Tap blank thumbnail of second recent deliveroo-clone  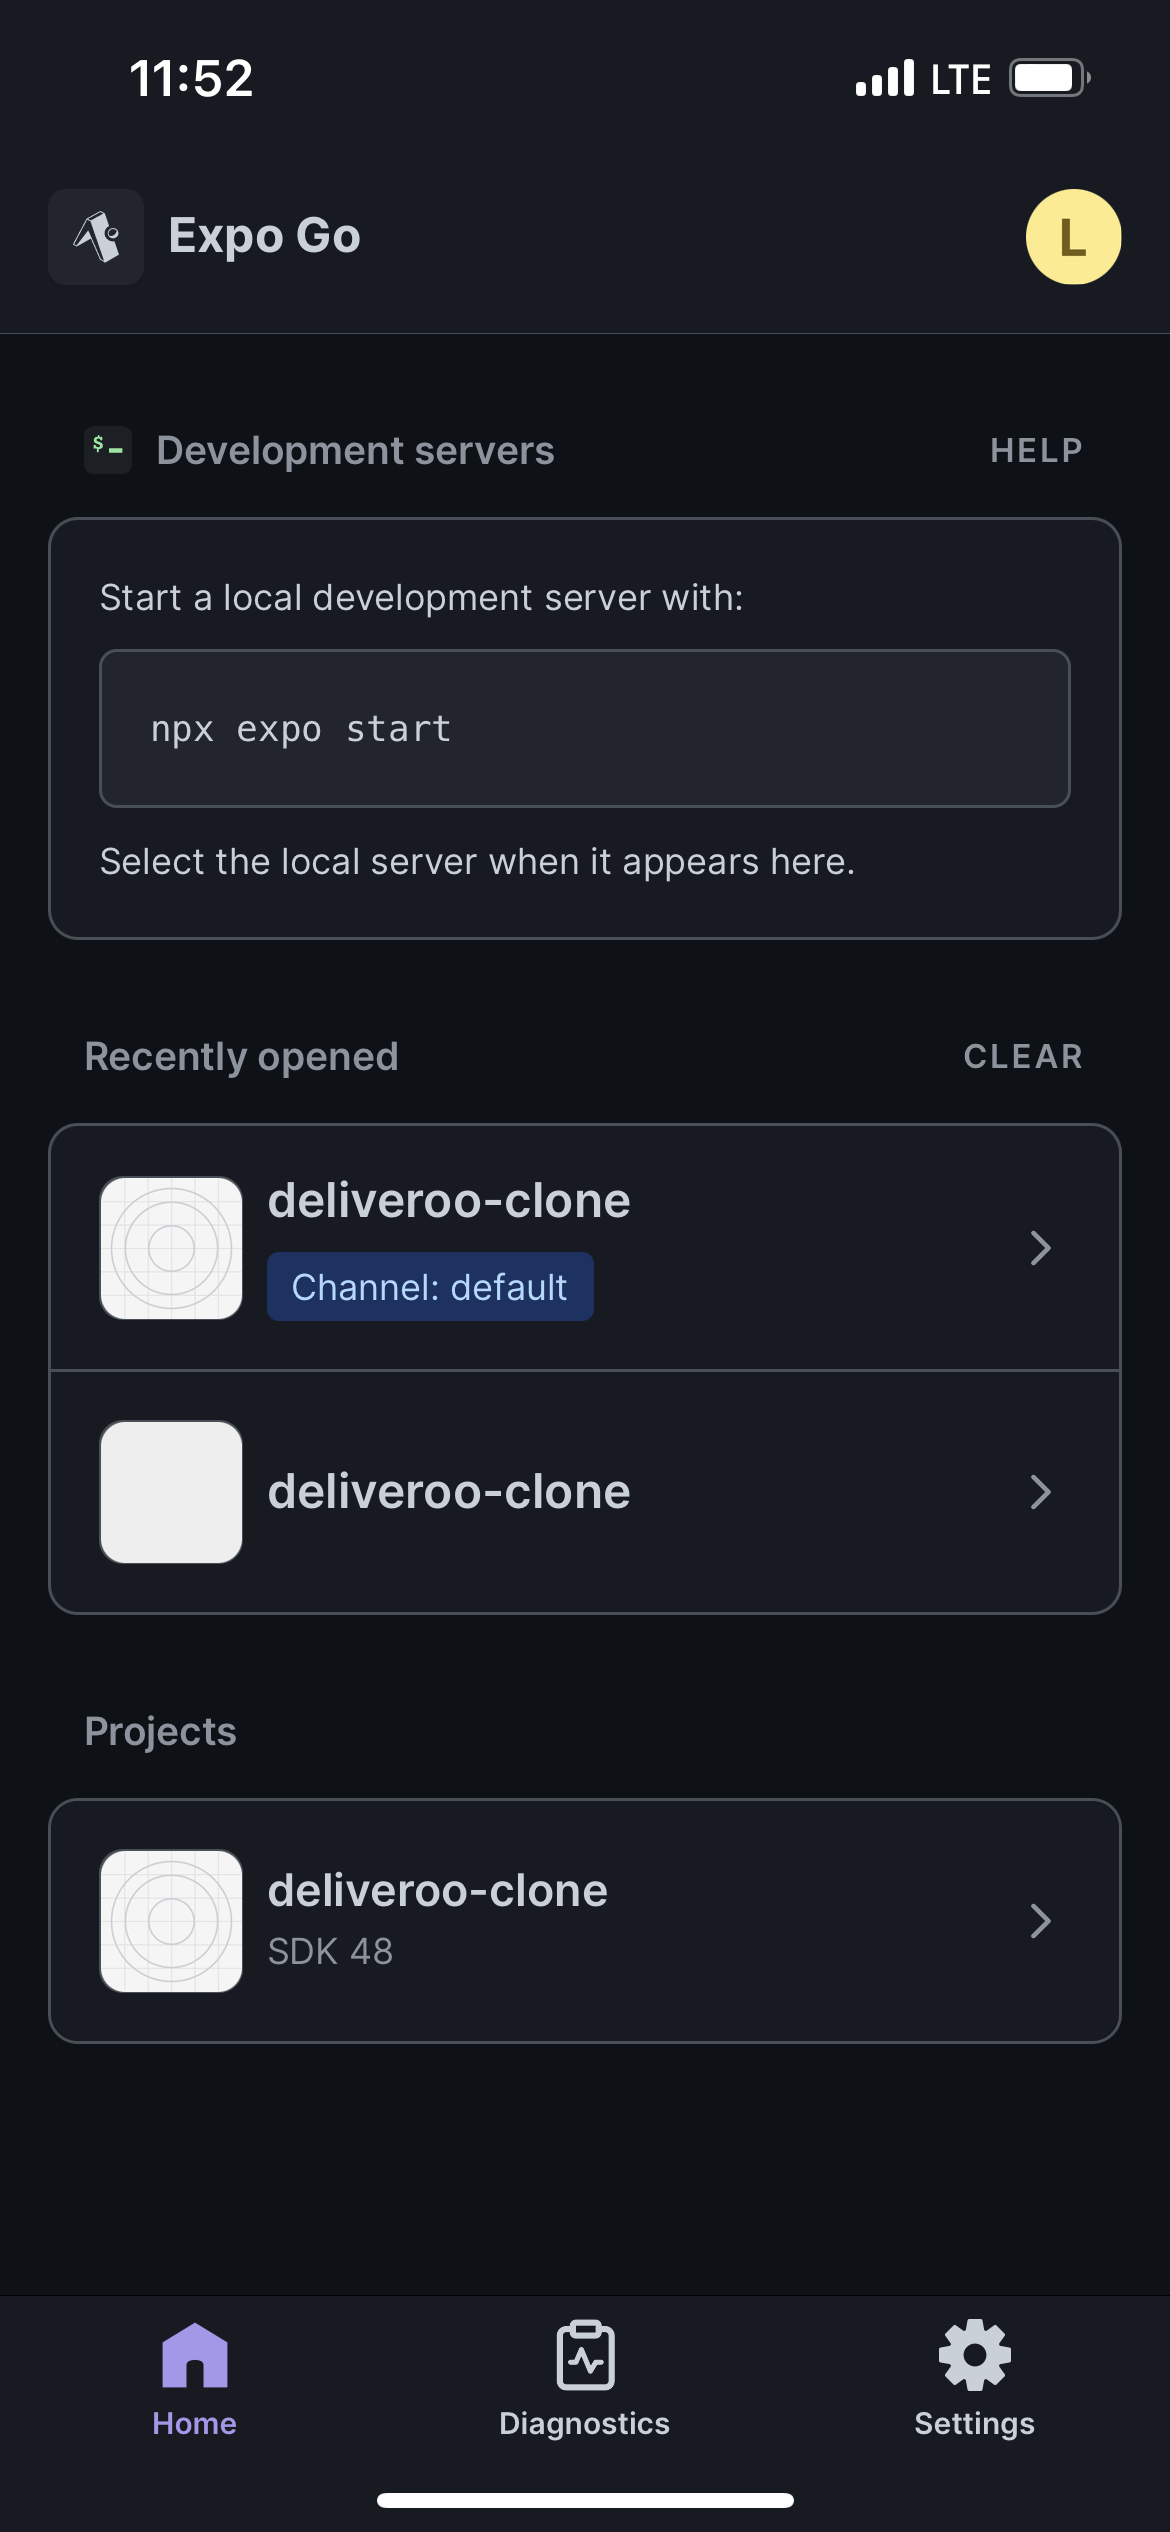click(171, 1492)
